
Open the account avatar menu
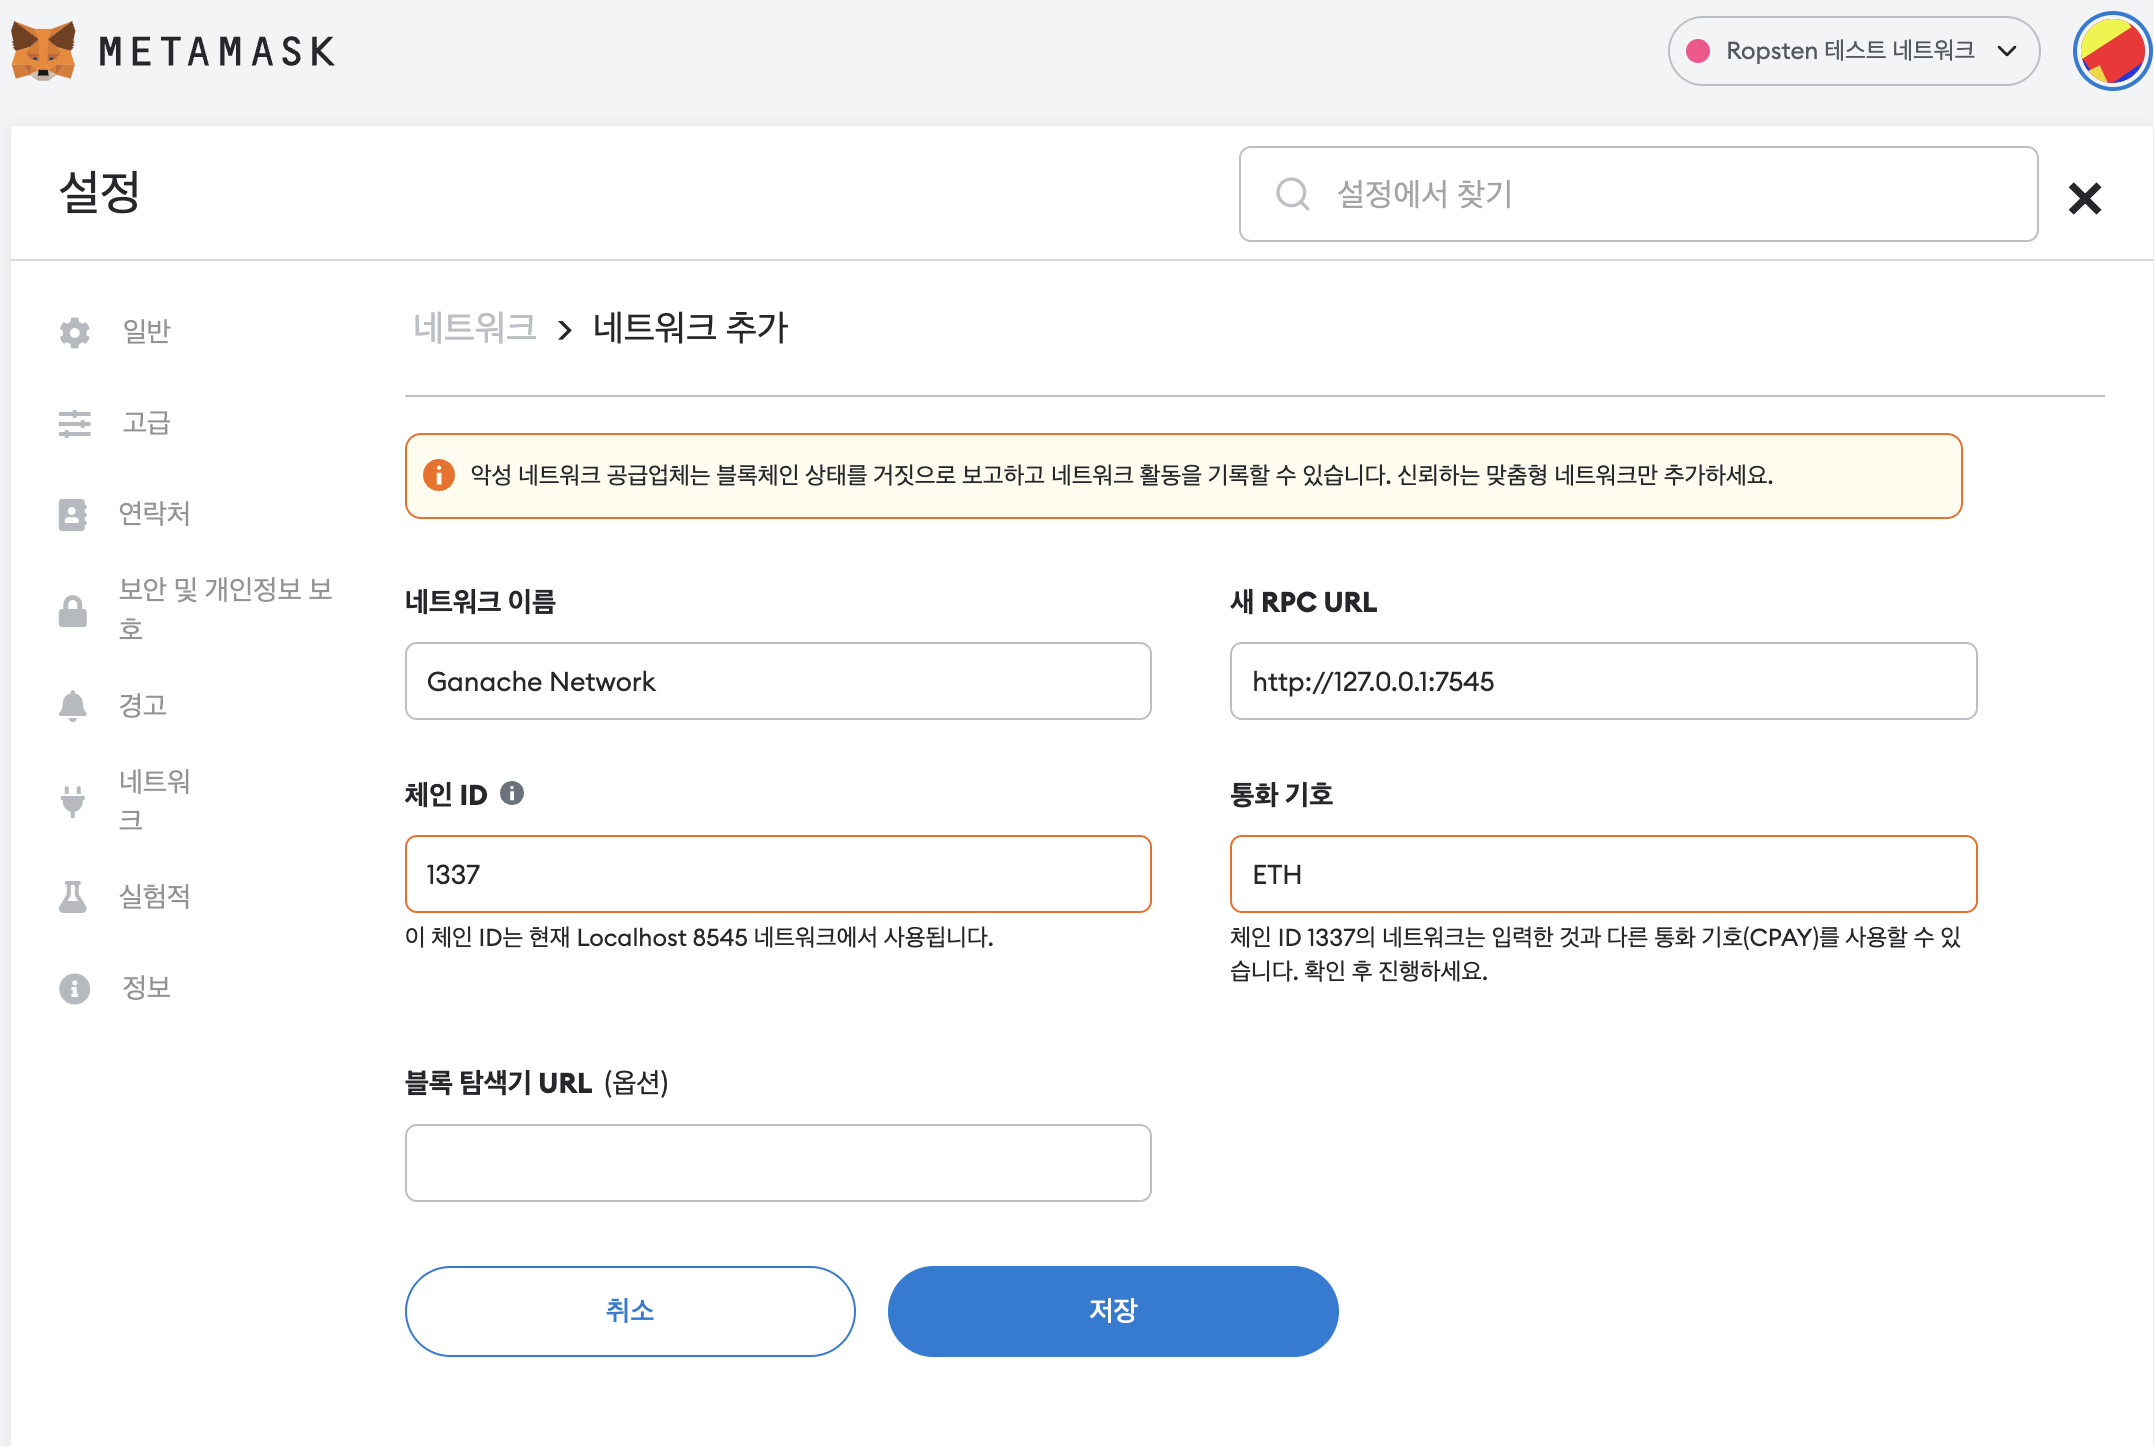(x=2111, y=51)
